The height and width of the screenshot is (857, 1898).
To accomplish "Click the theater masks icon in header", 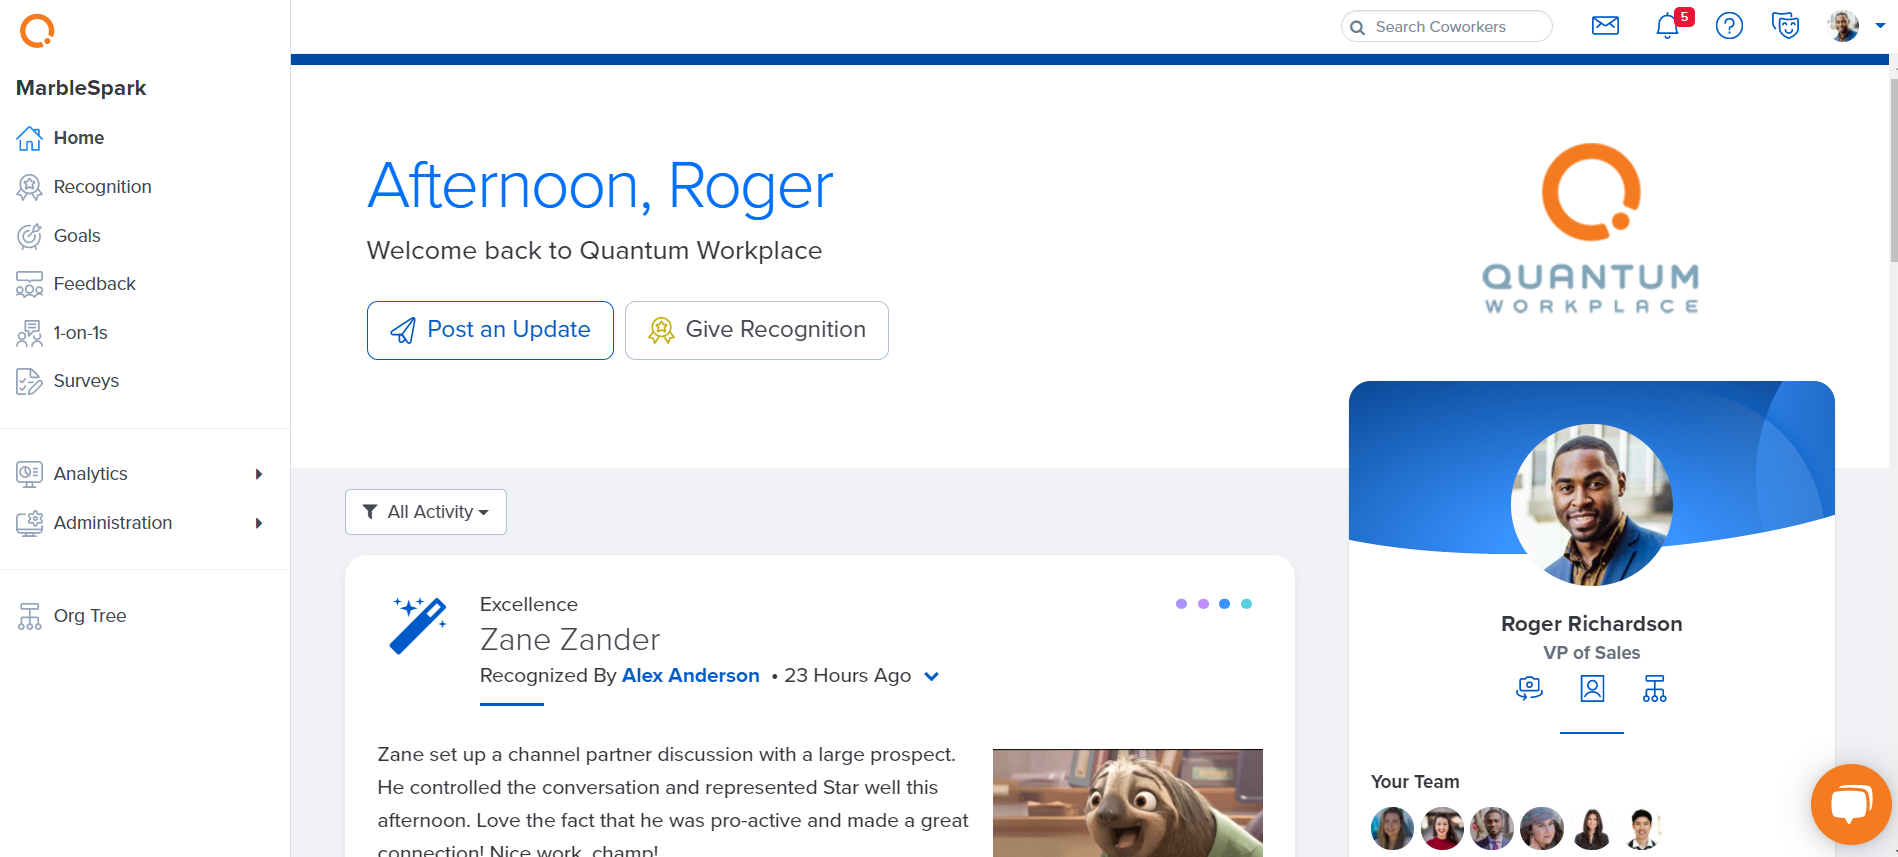I will point(1785,26).
